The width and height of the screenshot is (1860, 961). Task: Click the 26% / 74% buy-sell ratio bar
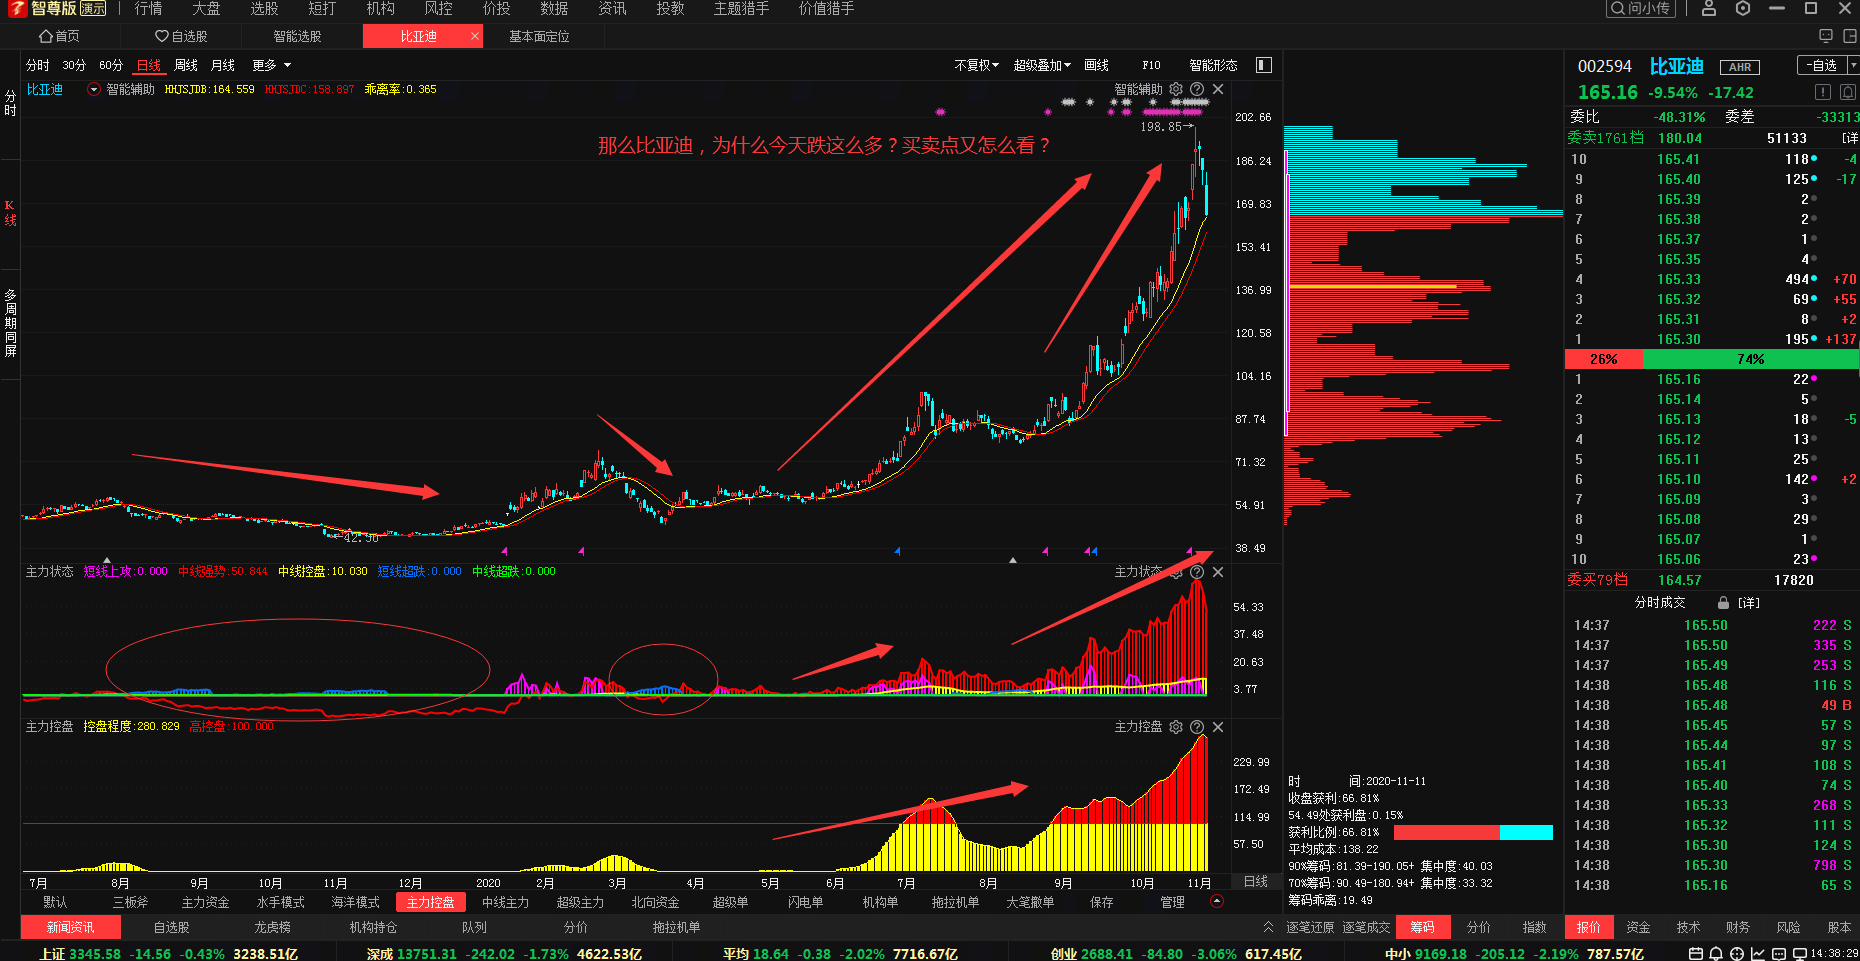coord(1712,359)
